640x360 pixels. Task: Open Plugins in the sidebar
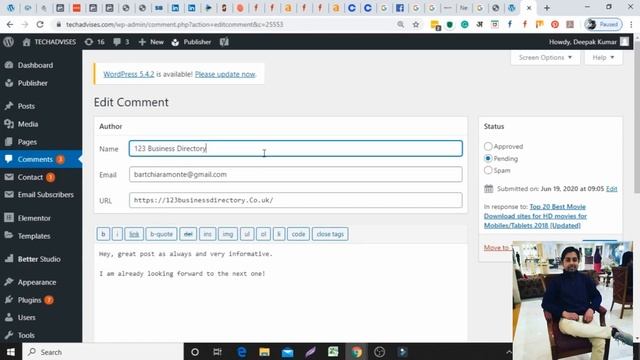point(29,300)
